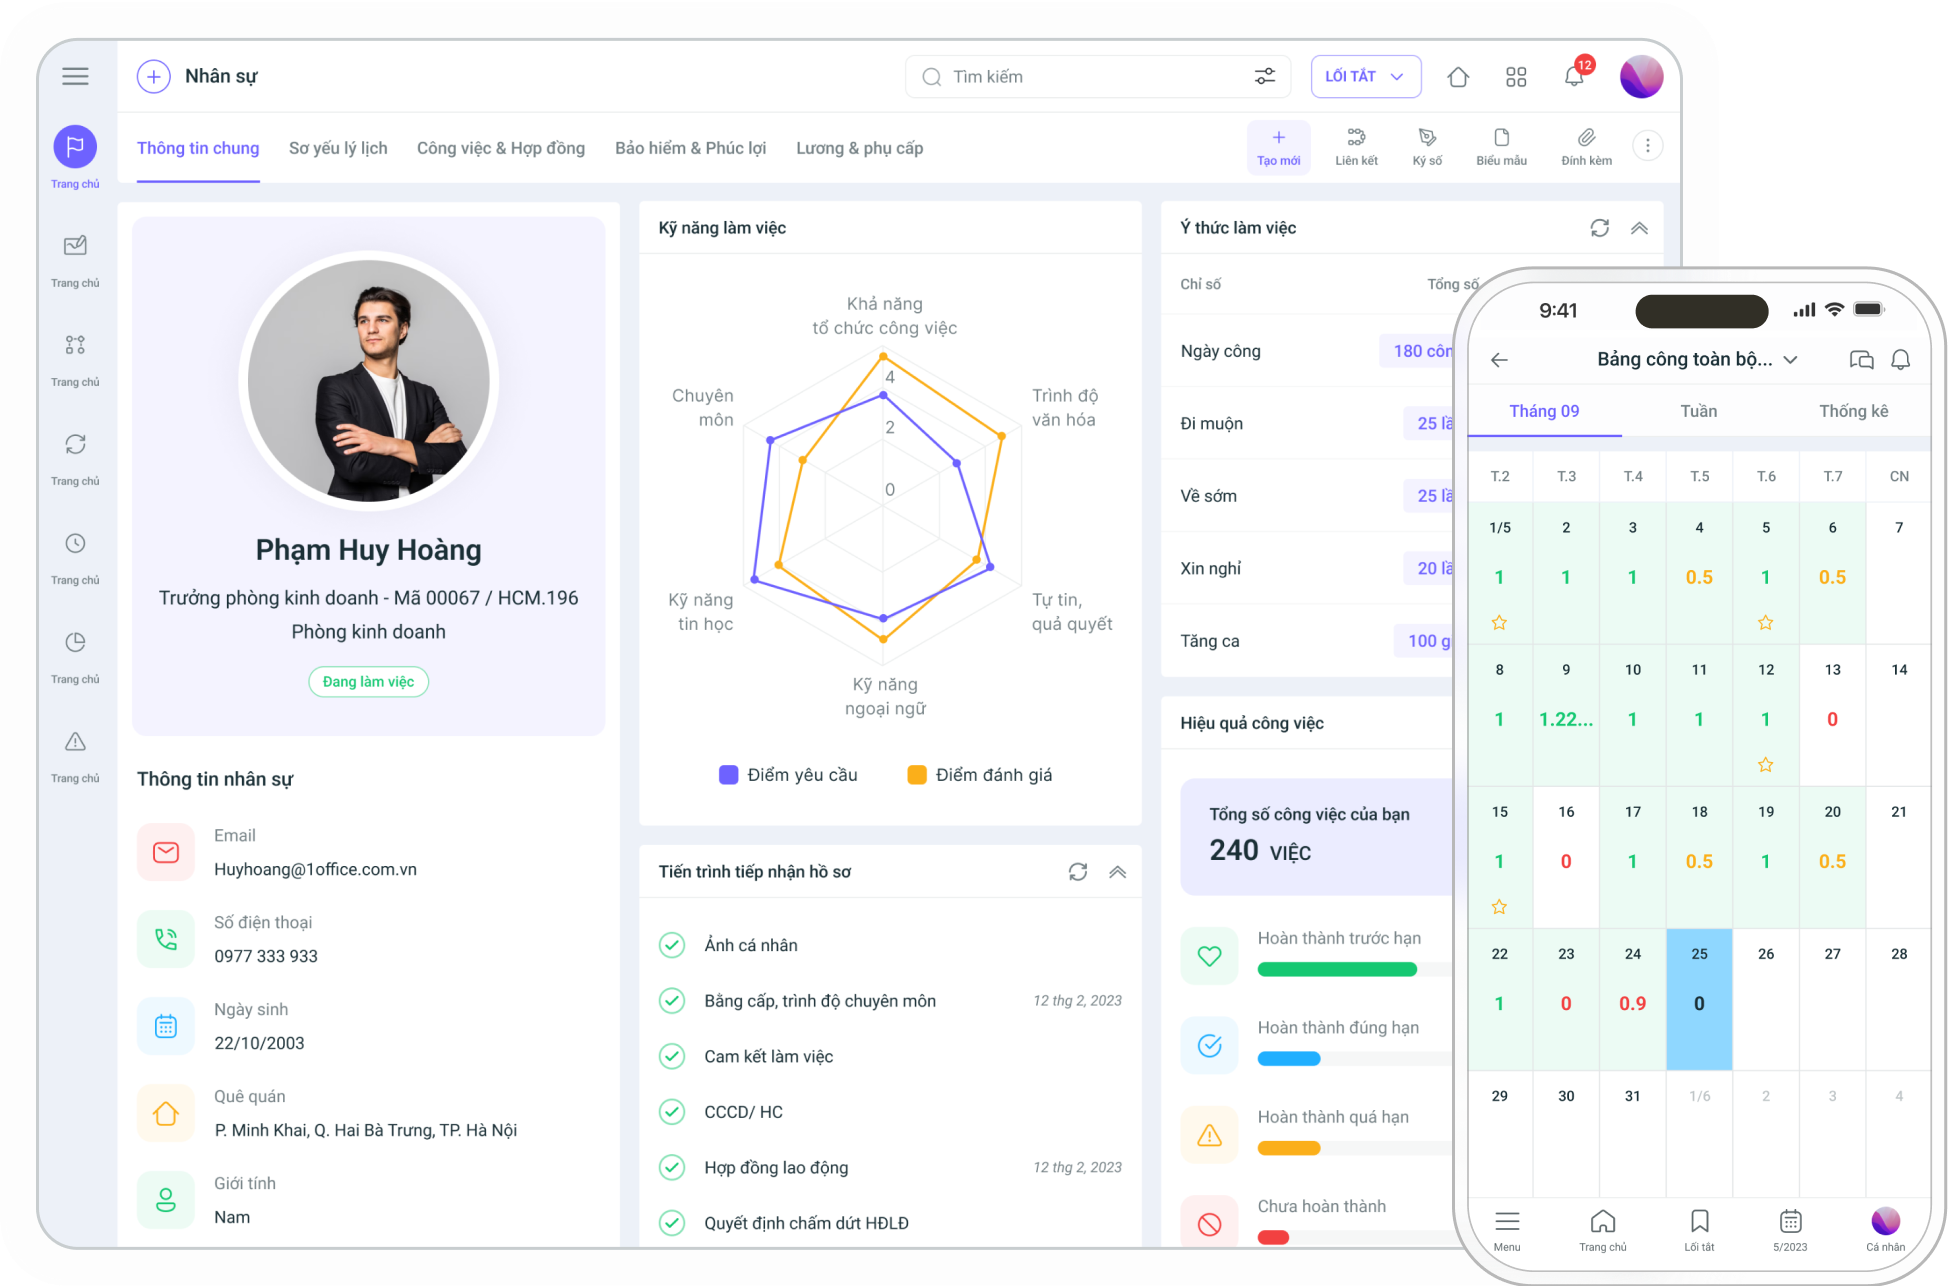Collapse the Tiến trình tiếp nhận hồ sơ panel
This screenshot has height=1286, width=1948.
pyautogui.click(x=1118, y=872)
